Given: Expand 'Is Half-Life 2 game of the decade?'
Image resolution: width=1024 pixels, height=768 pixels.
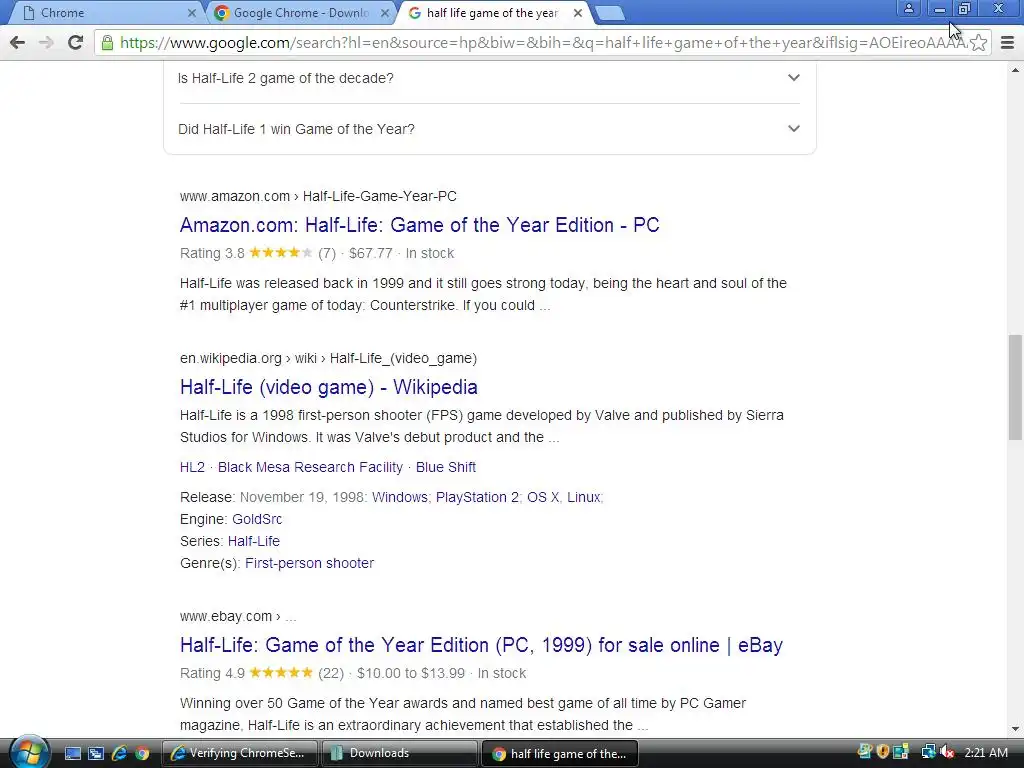Looking at the screenshot, I should click(x=489, y=78).
